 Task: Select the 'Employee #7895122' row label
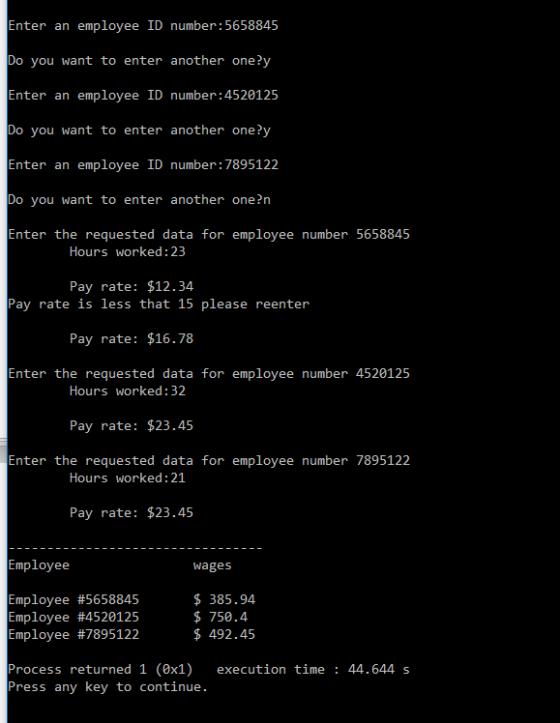point(73,634)
